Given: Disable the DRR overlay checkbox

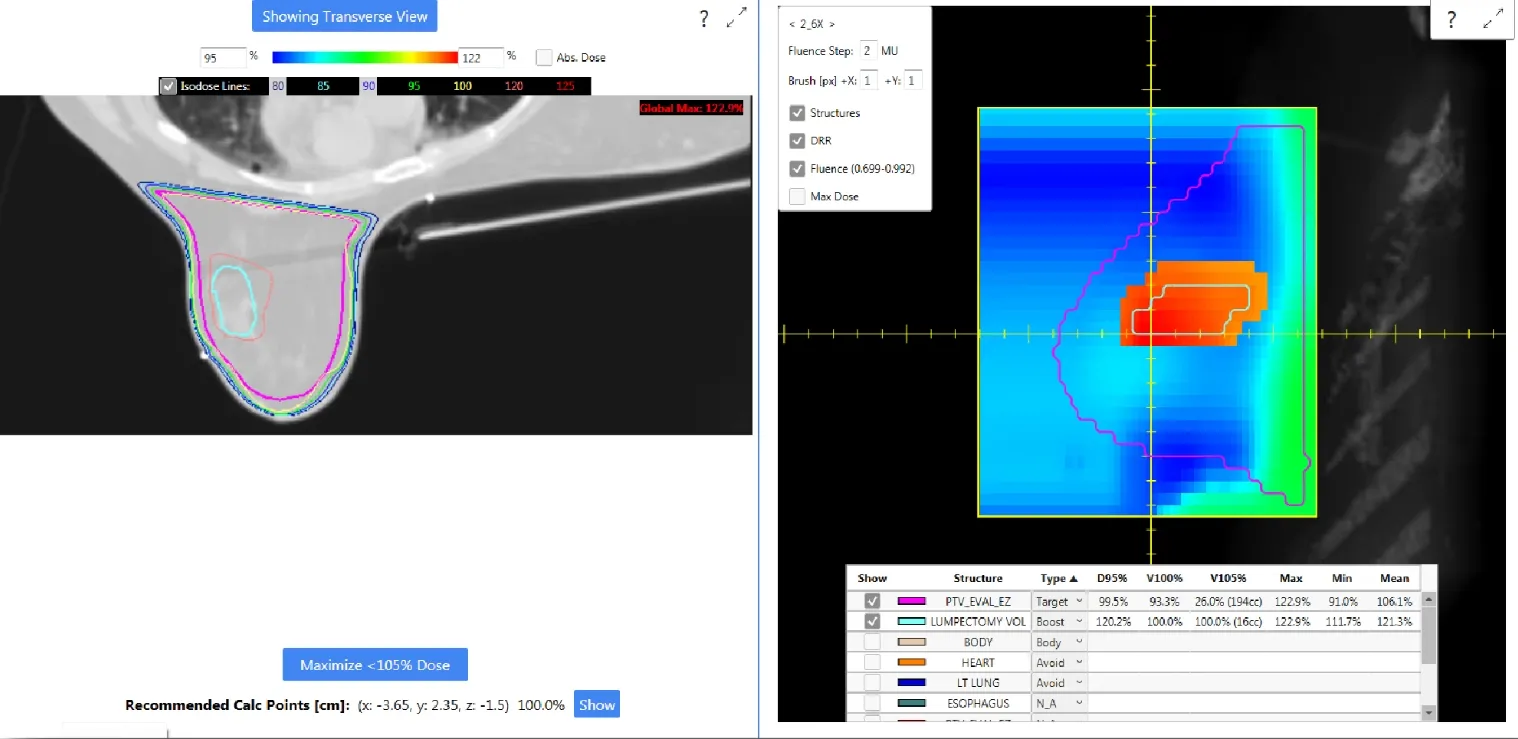Looking at the screenshot, I should coord(797,140).
